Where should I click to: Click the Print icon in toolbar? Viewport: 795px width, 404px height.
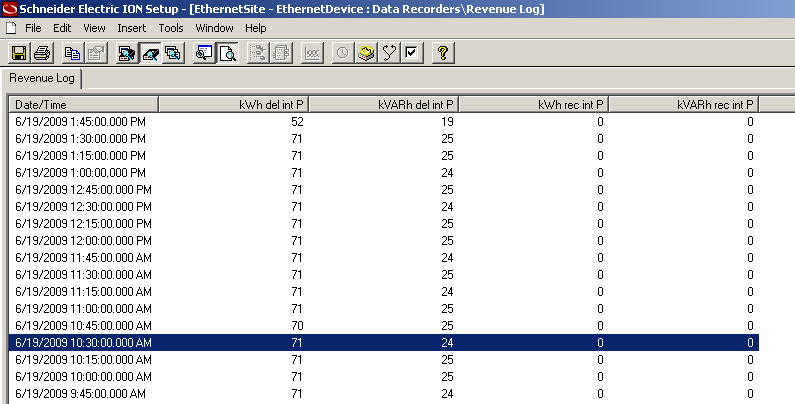click(x=42, y=53)
